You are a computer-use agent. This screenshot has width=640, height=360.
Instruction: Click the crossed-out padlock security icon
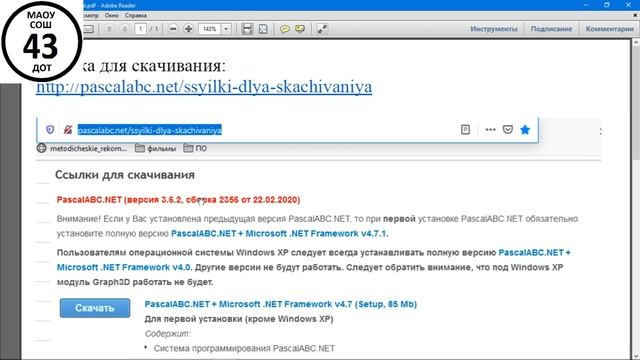tap(68, 130)
